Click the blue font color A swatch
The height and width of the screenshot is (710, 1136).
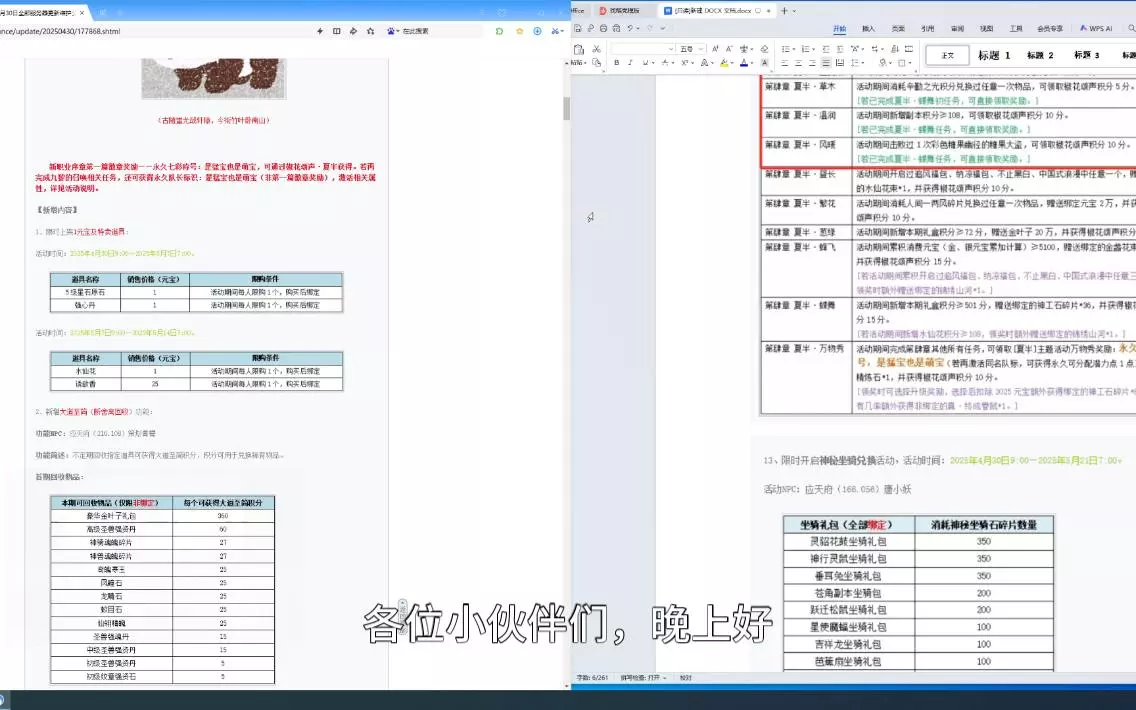744,63
